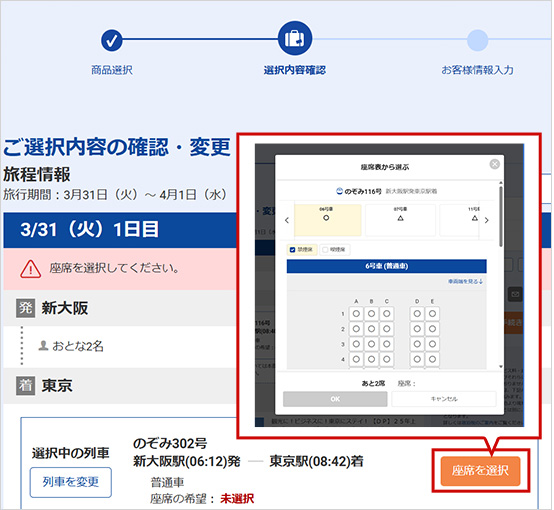
Task: Click the orange 座席を選択 button
Action: pos(480,470)
